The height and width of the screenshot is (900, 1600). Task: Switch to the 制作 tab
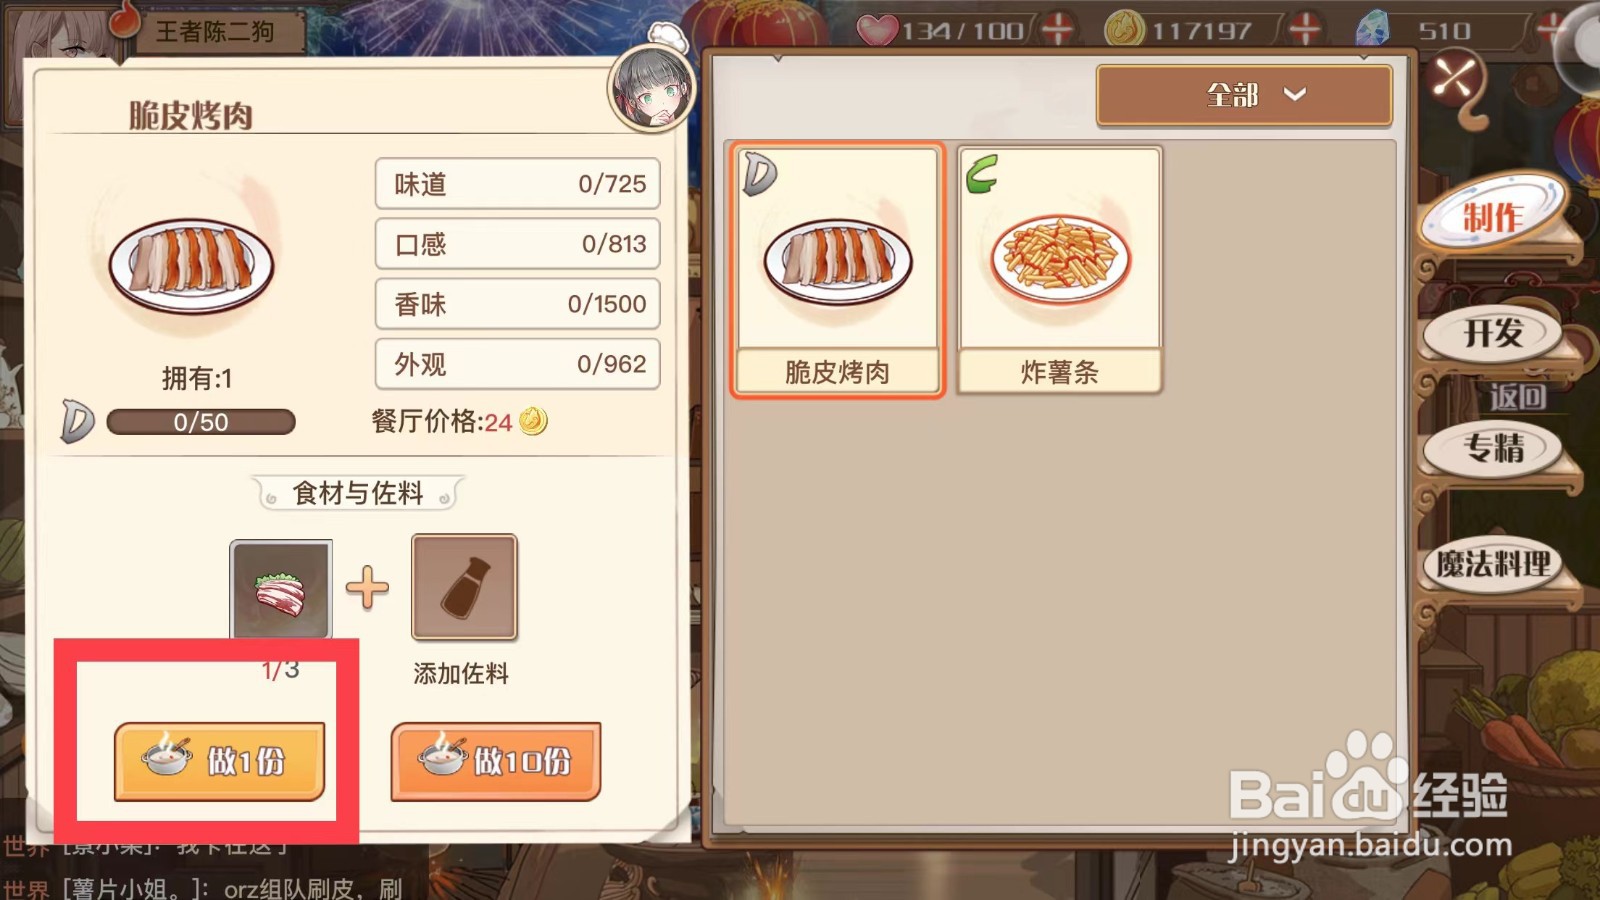pos(1493,215)
